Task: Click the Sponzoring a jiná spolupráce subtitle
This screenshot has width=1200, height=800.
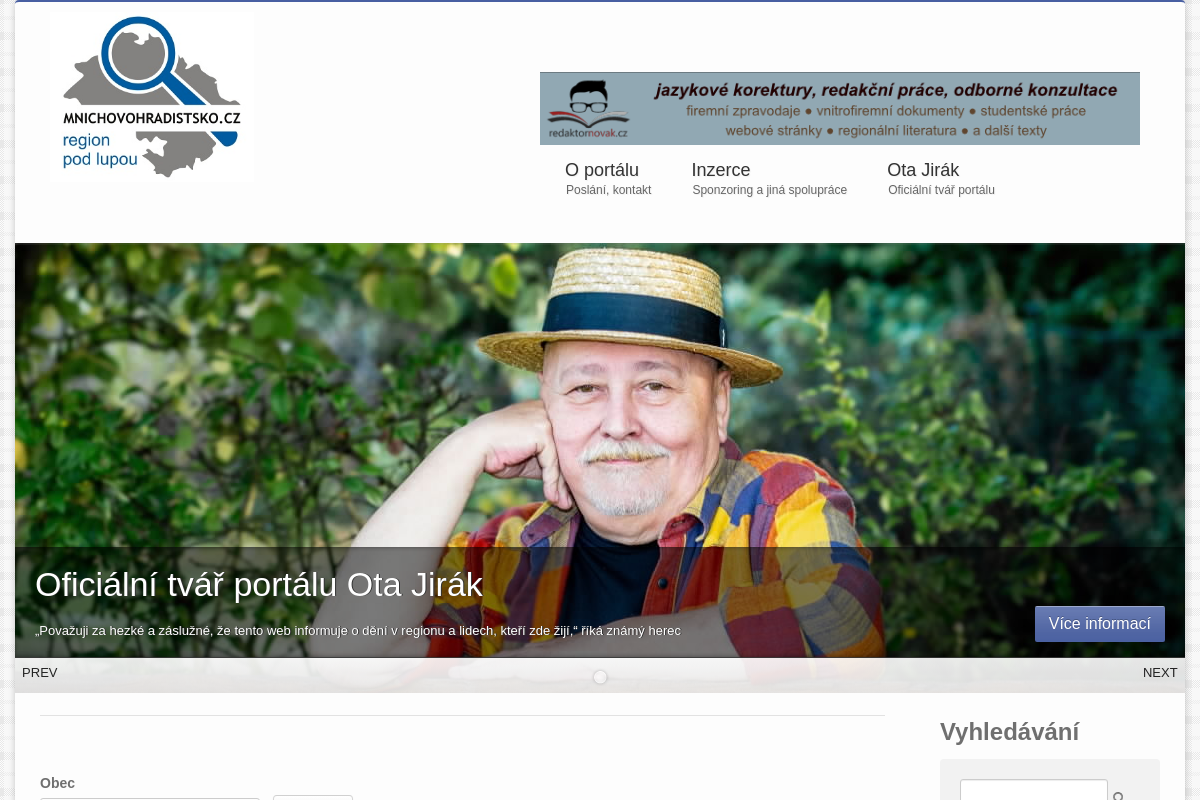Action: pos(770,190)
